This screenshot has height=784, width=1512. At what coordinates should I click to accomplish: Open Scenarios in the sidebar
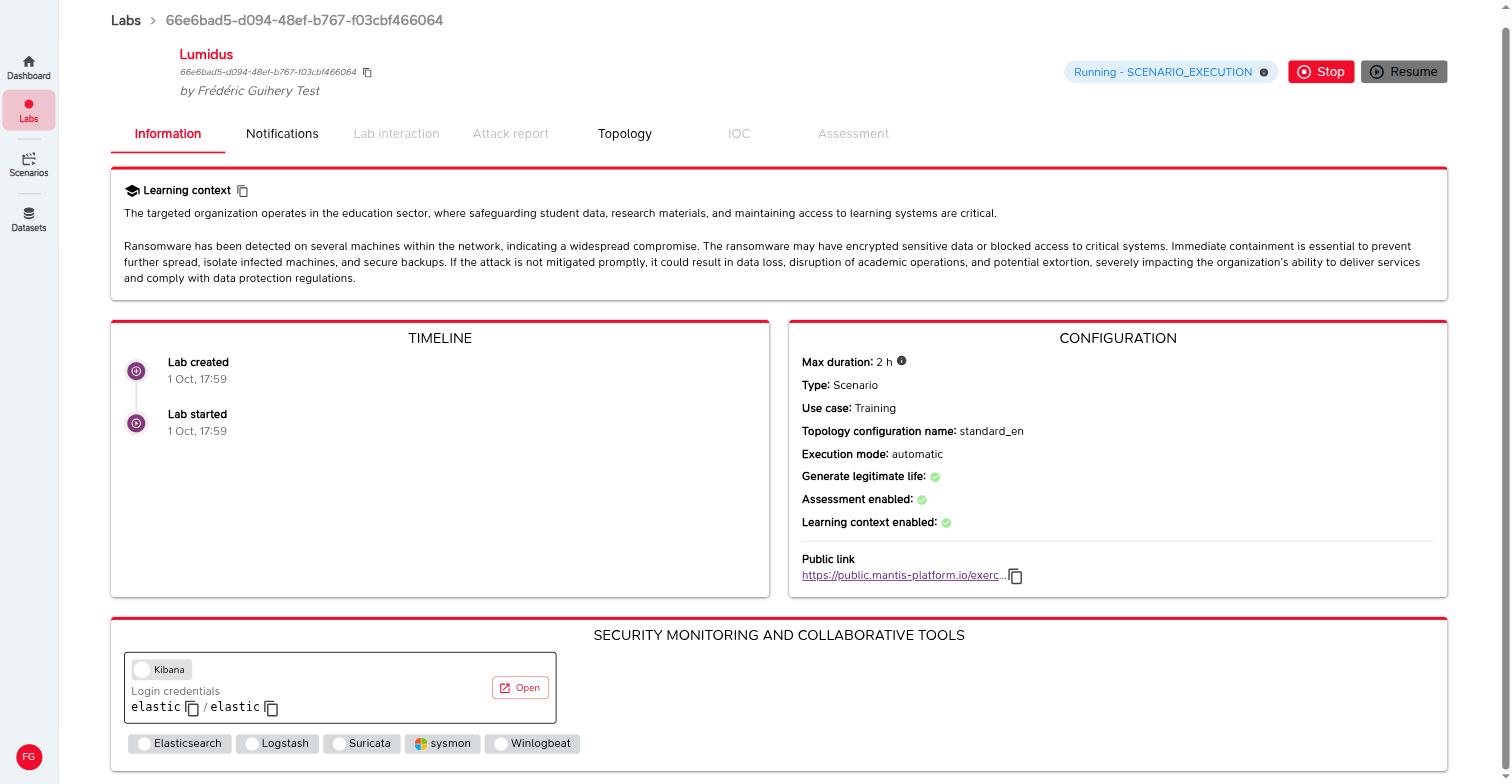[x=28, y=165]
